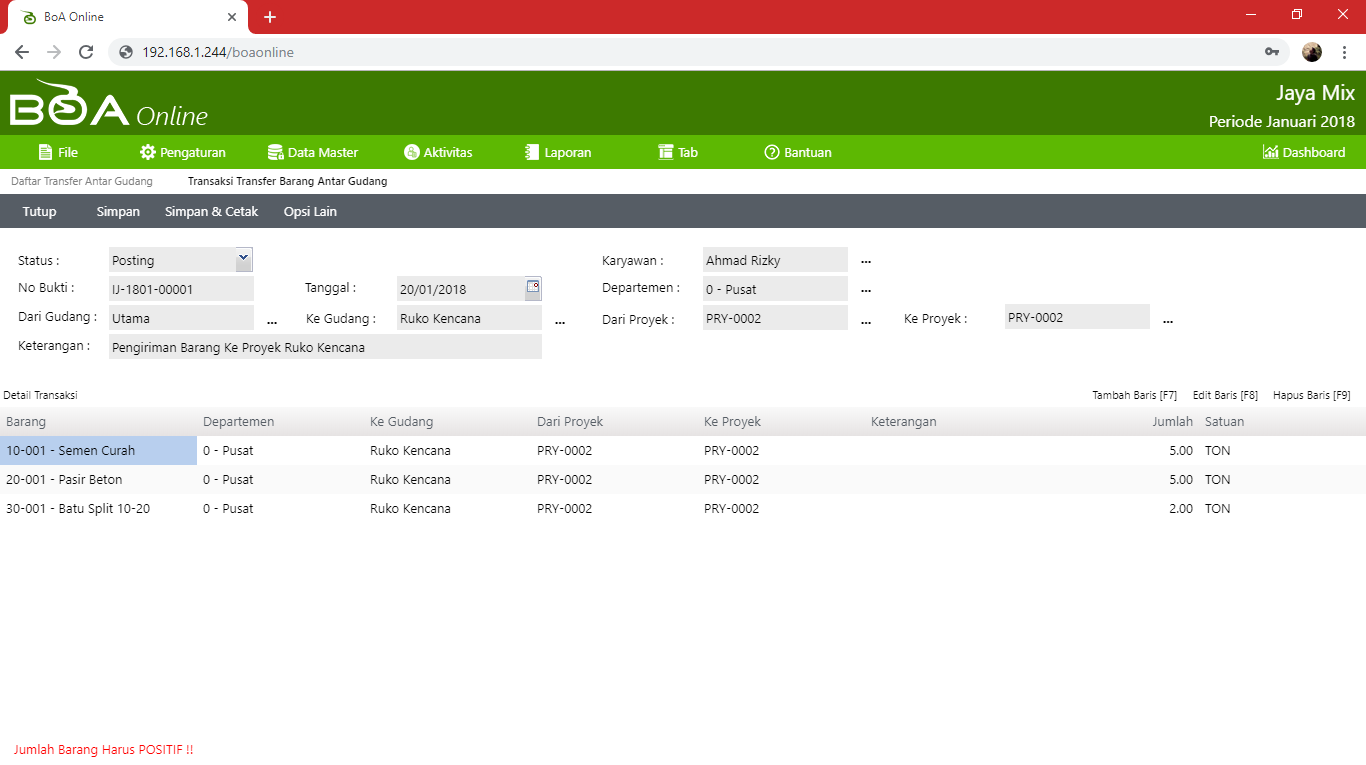Click the calendar icon beside Tanggal
1366x765 pixels.
533,288
